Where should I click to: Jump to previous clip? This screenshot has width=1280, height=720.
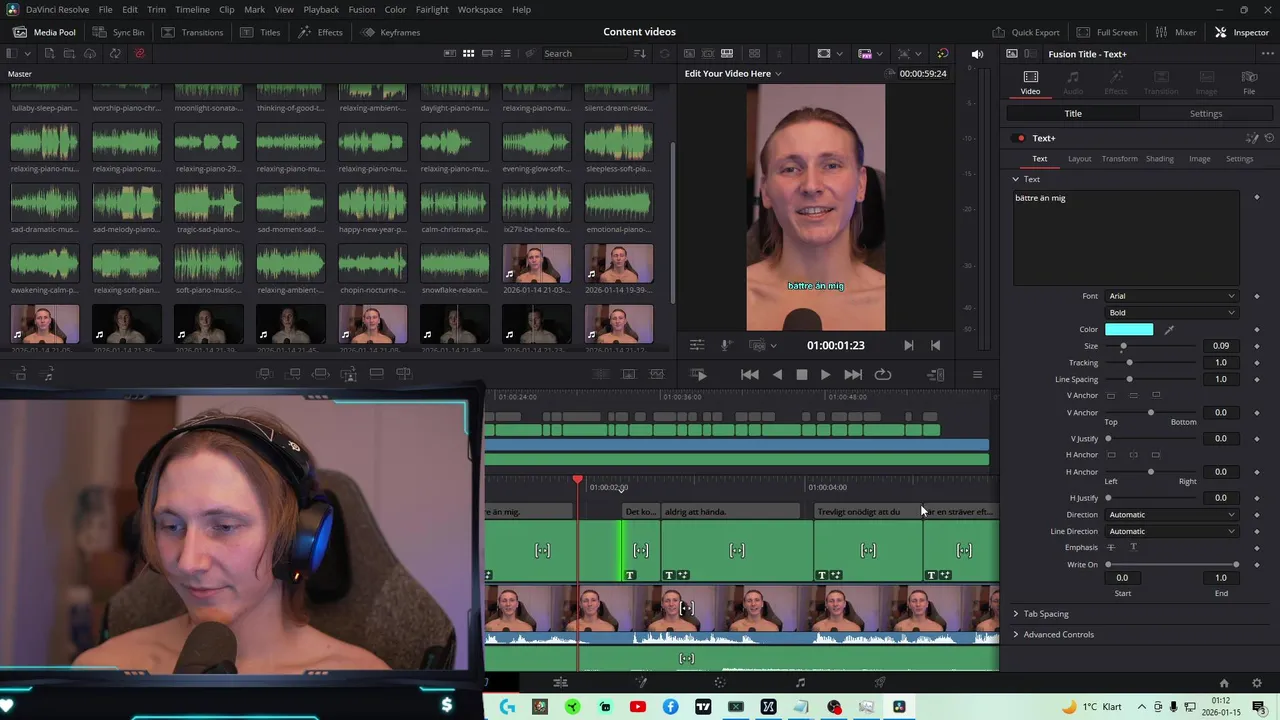[x=749, y=374]
